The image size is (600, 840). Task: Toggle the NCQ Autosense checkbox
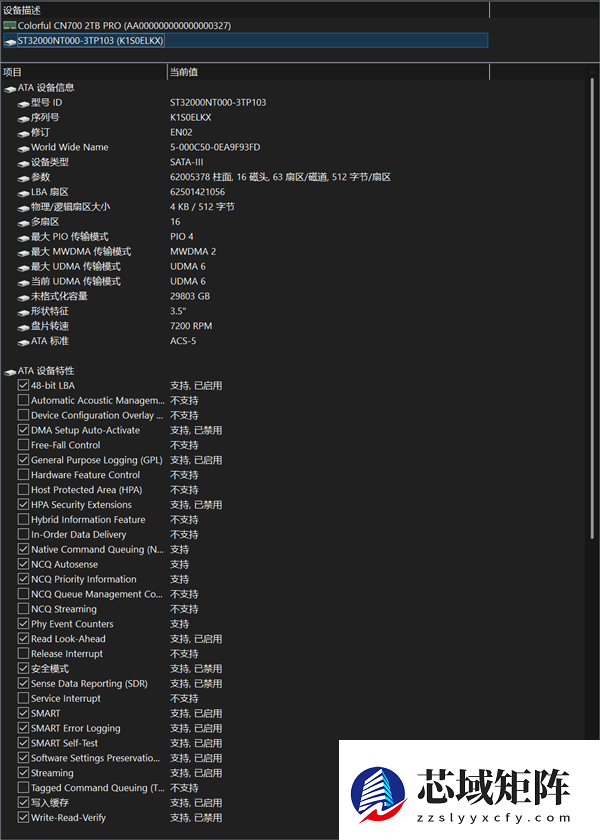point(23,564)
